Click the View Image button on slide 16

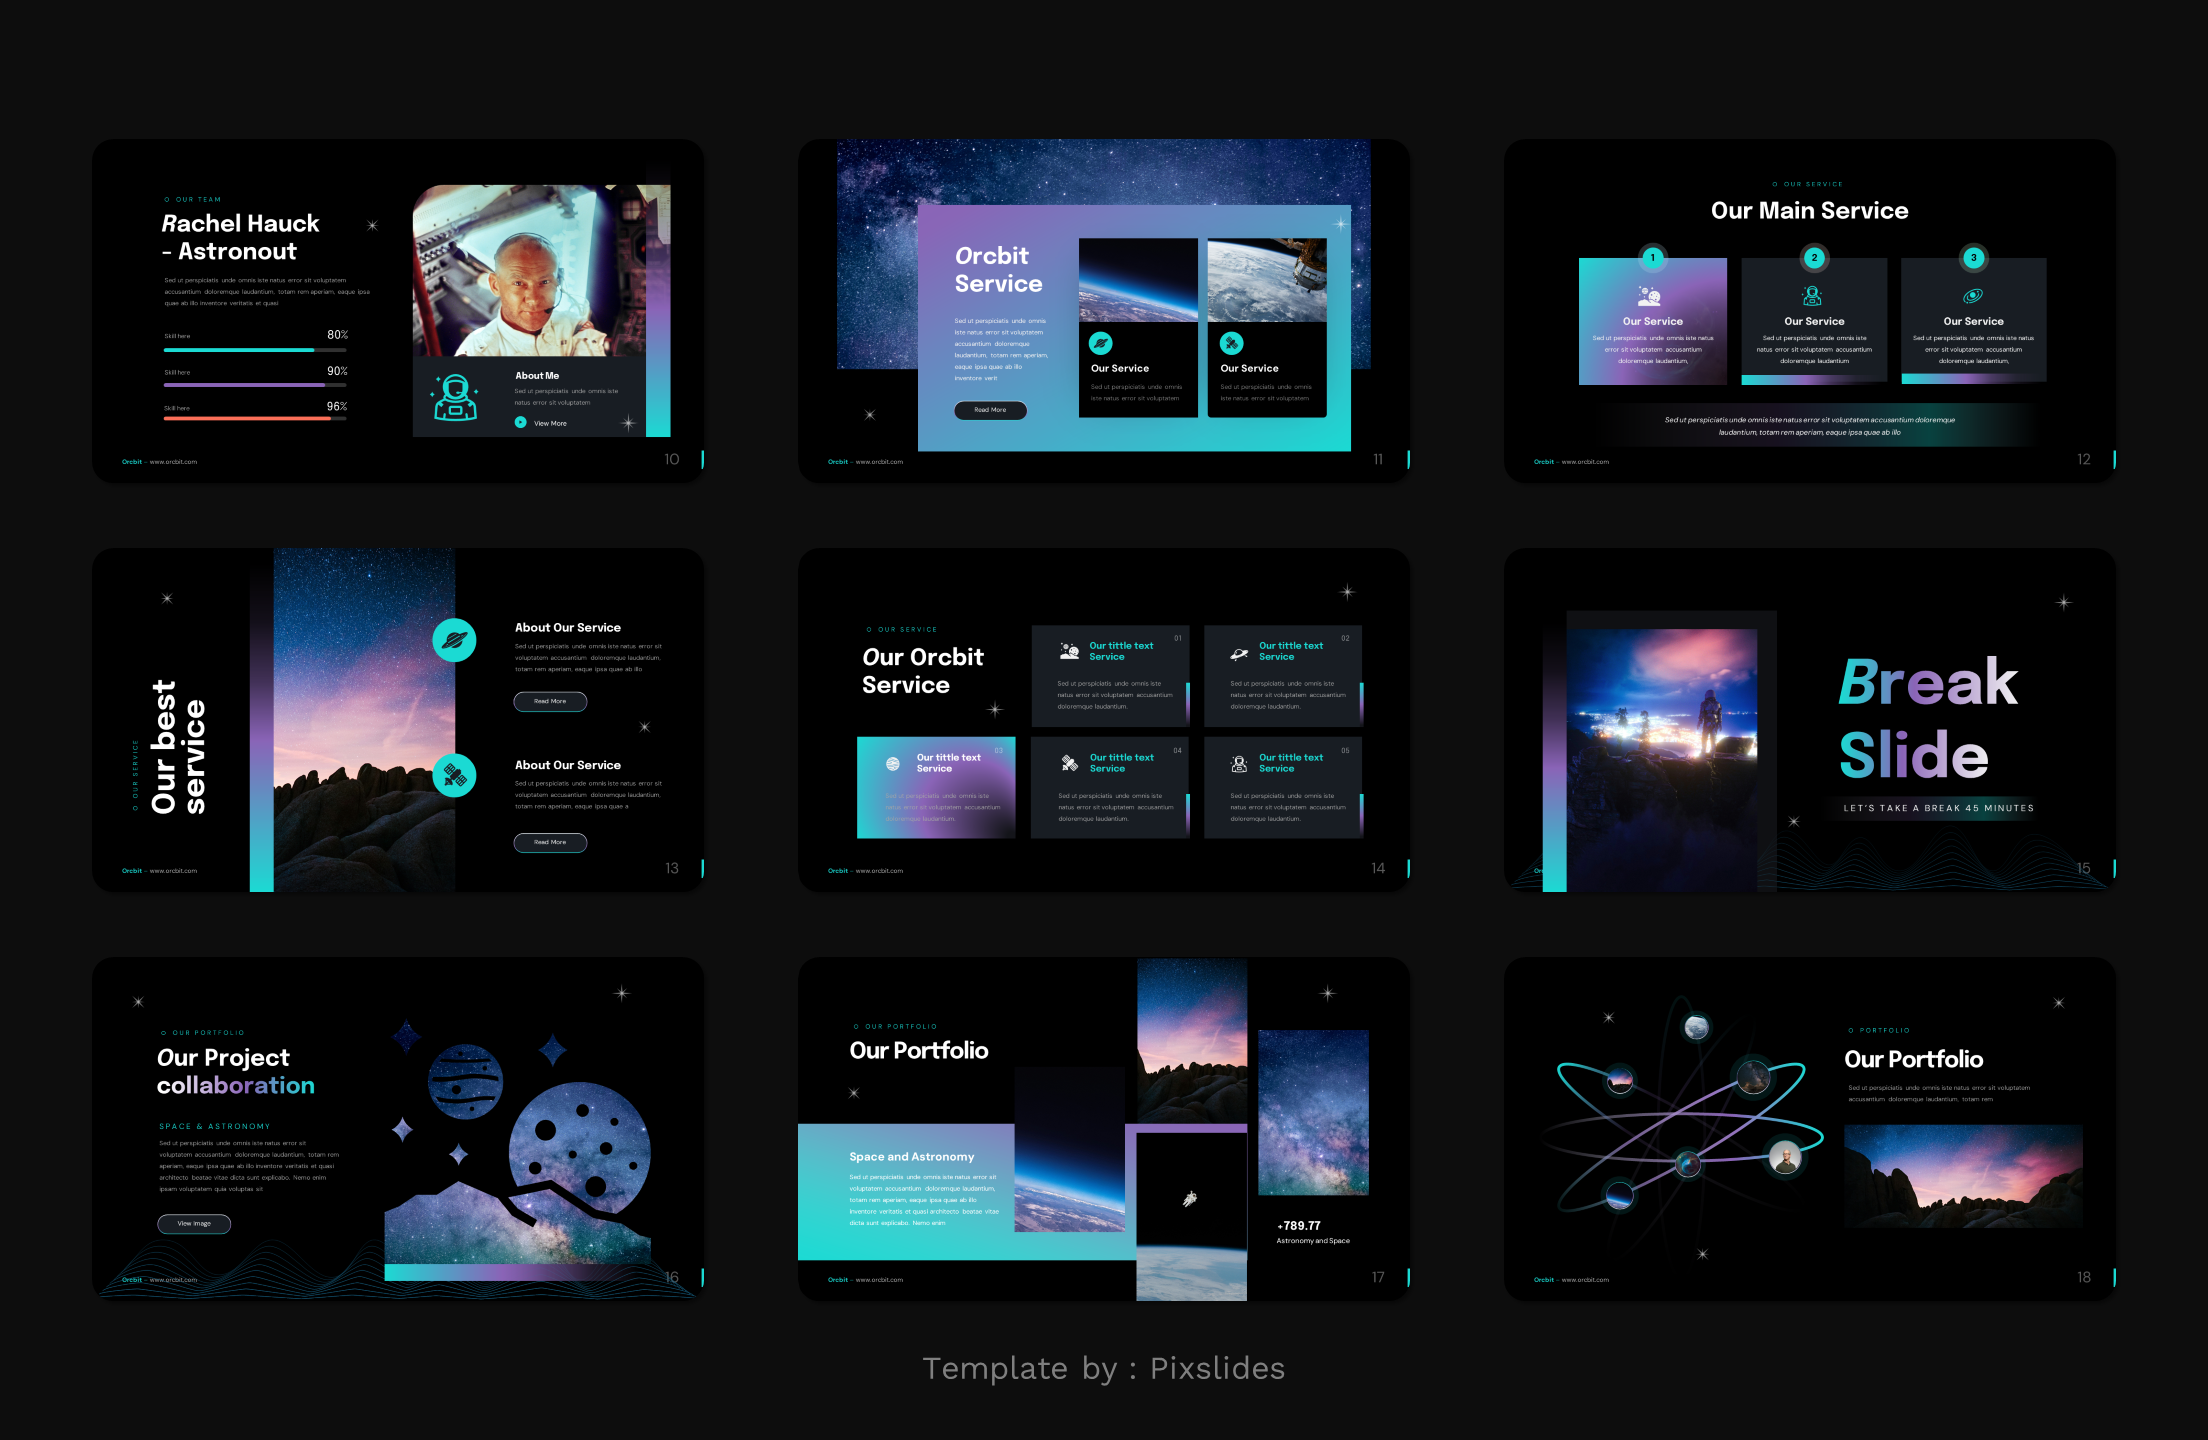(x=194, y=1223)
